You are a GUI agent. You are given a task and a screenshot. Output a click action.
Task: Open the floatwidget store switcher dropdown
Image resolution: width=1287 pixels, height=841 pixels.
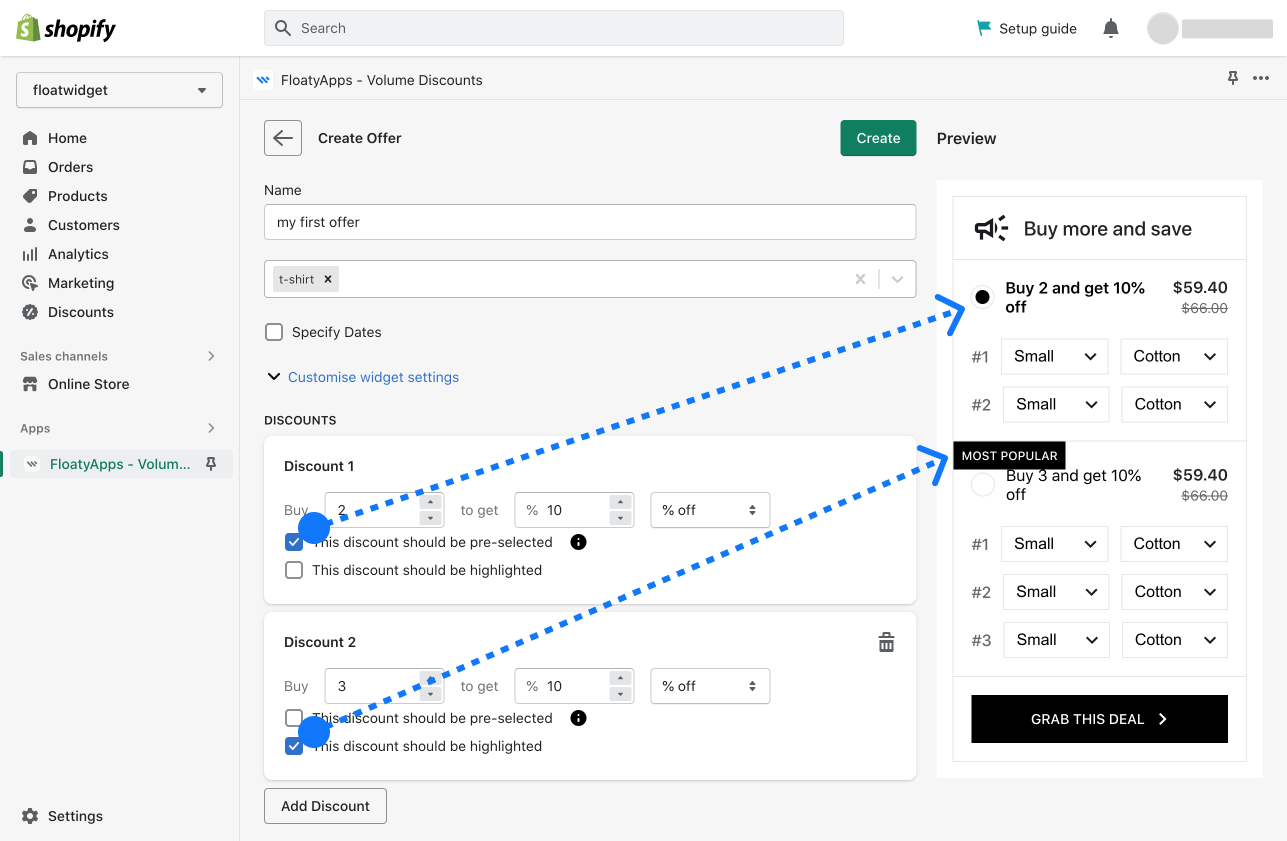pyautogui.click(x=119, y=90)
